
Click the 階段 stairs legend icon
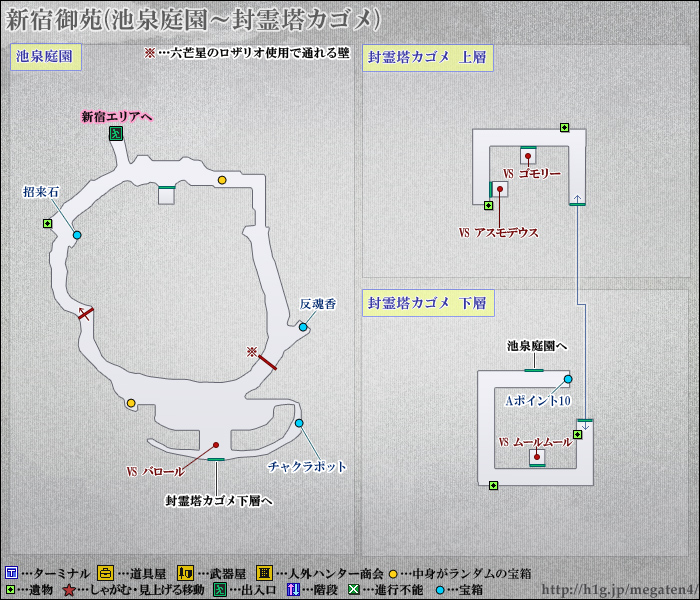[x=294, y=590]
